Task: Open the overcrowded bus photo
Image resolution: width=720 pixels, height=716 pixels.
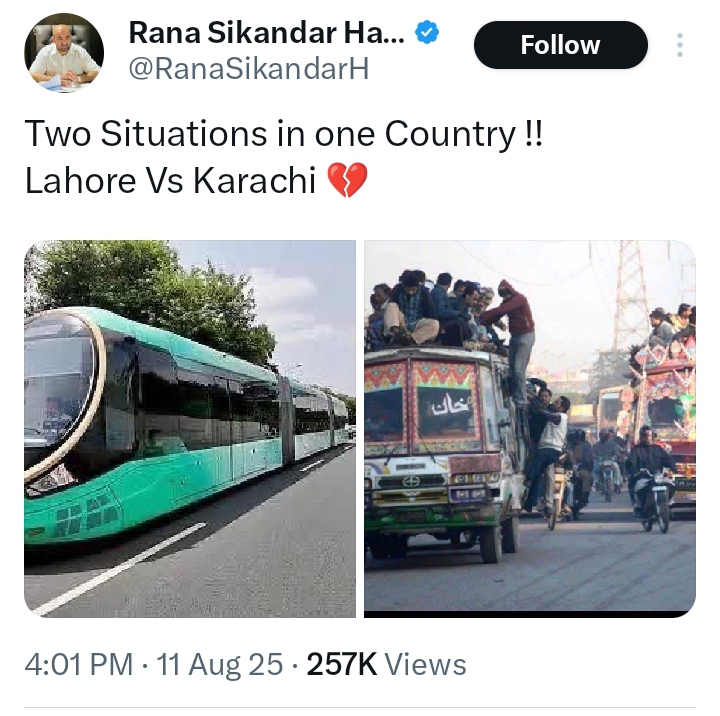Action: coord(530,428)
